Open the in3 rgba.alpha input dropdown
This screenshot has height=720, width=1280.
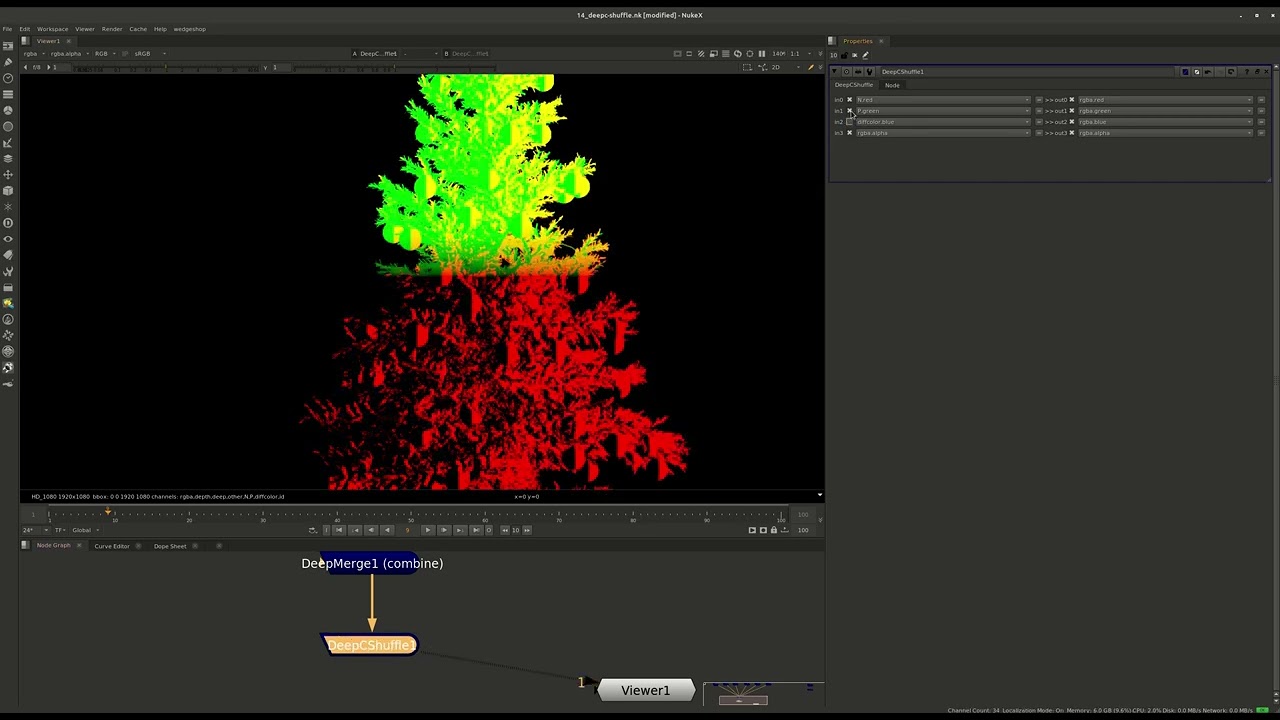click(943, 133)
